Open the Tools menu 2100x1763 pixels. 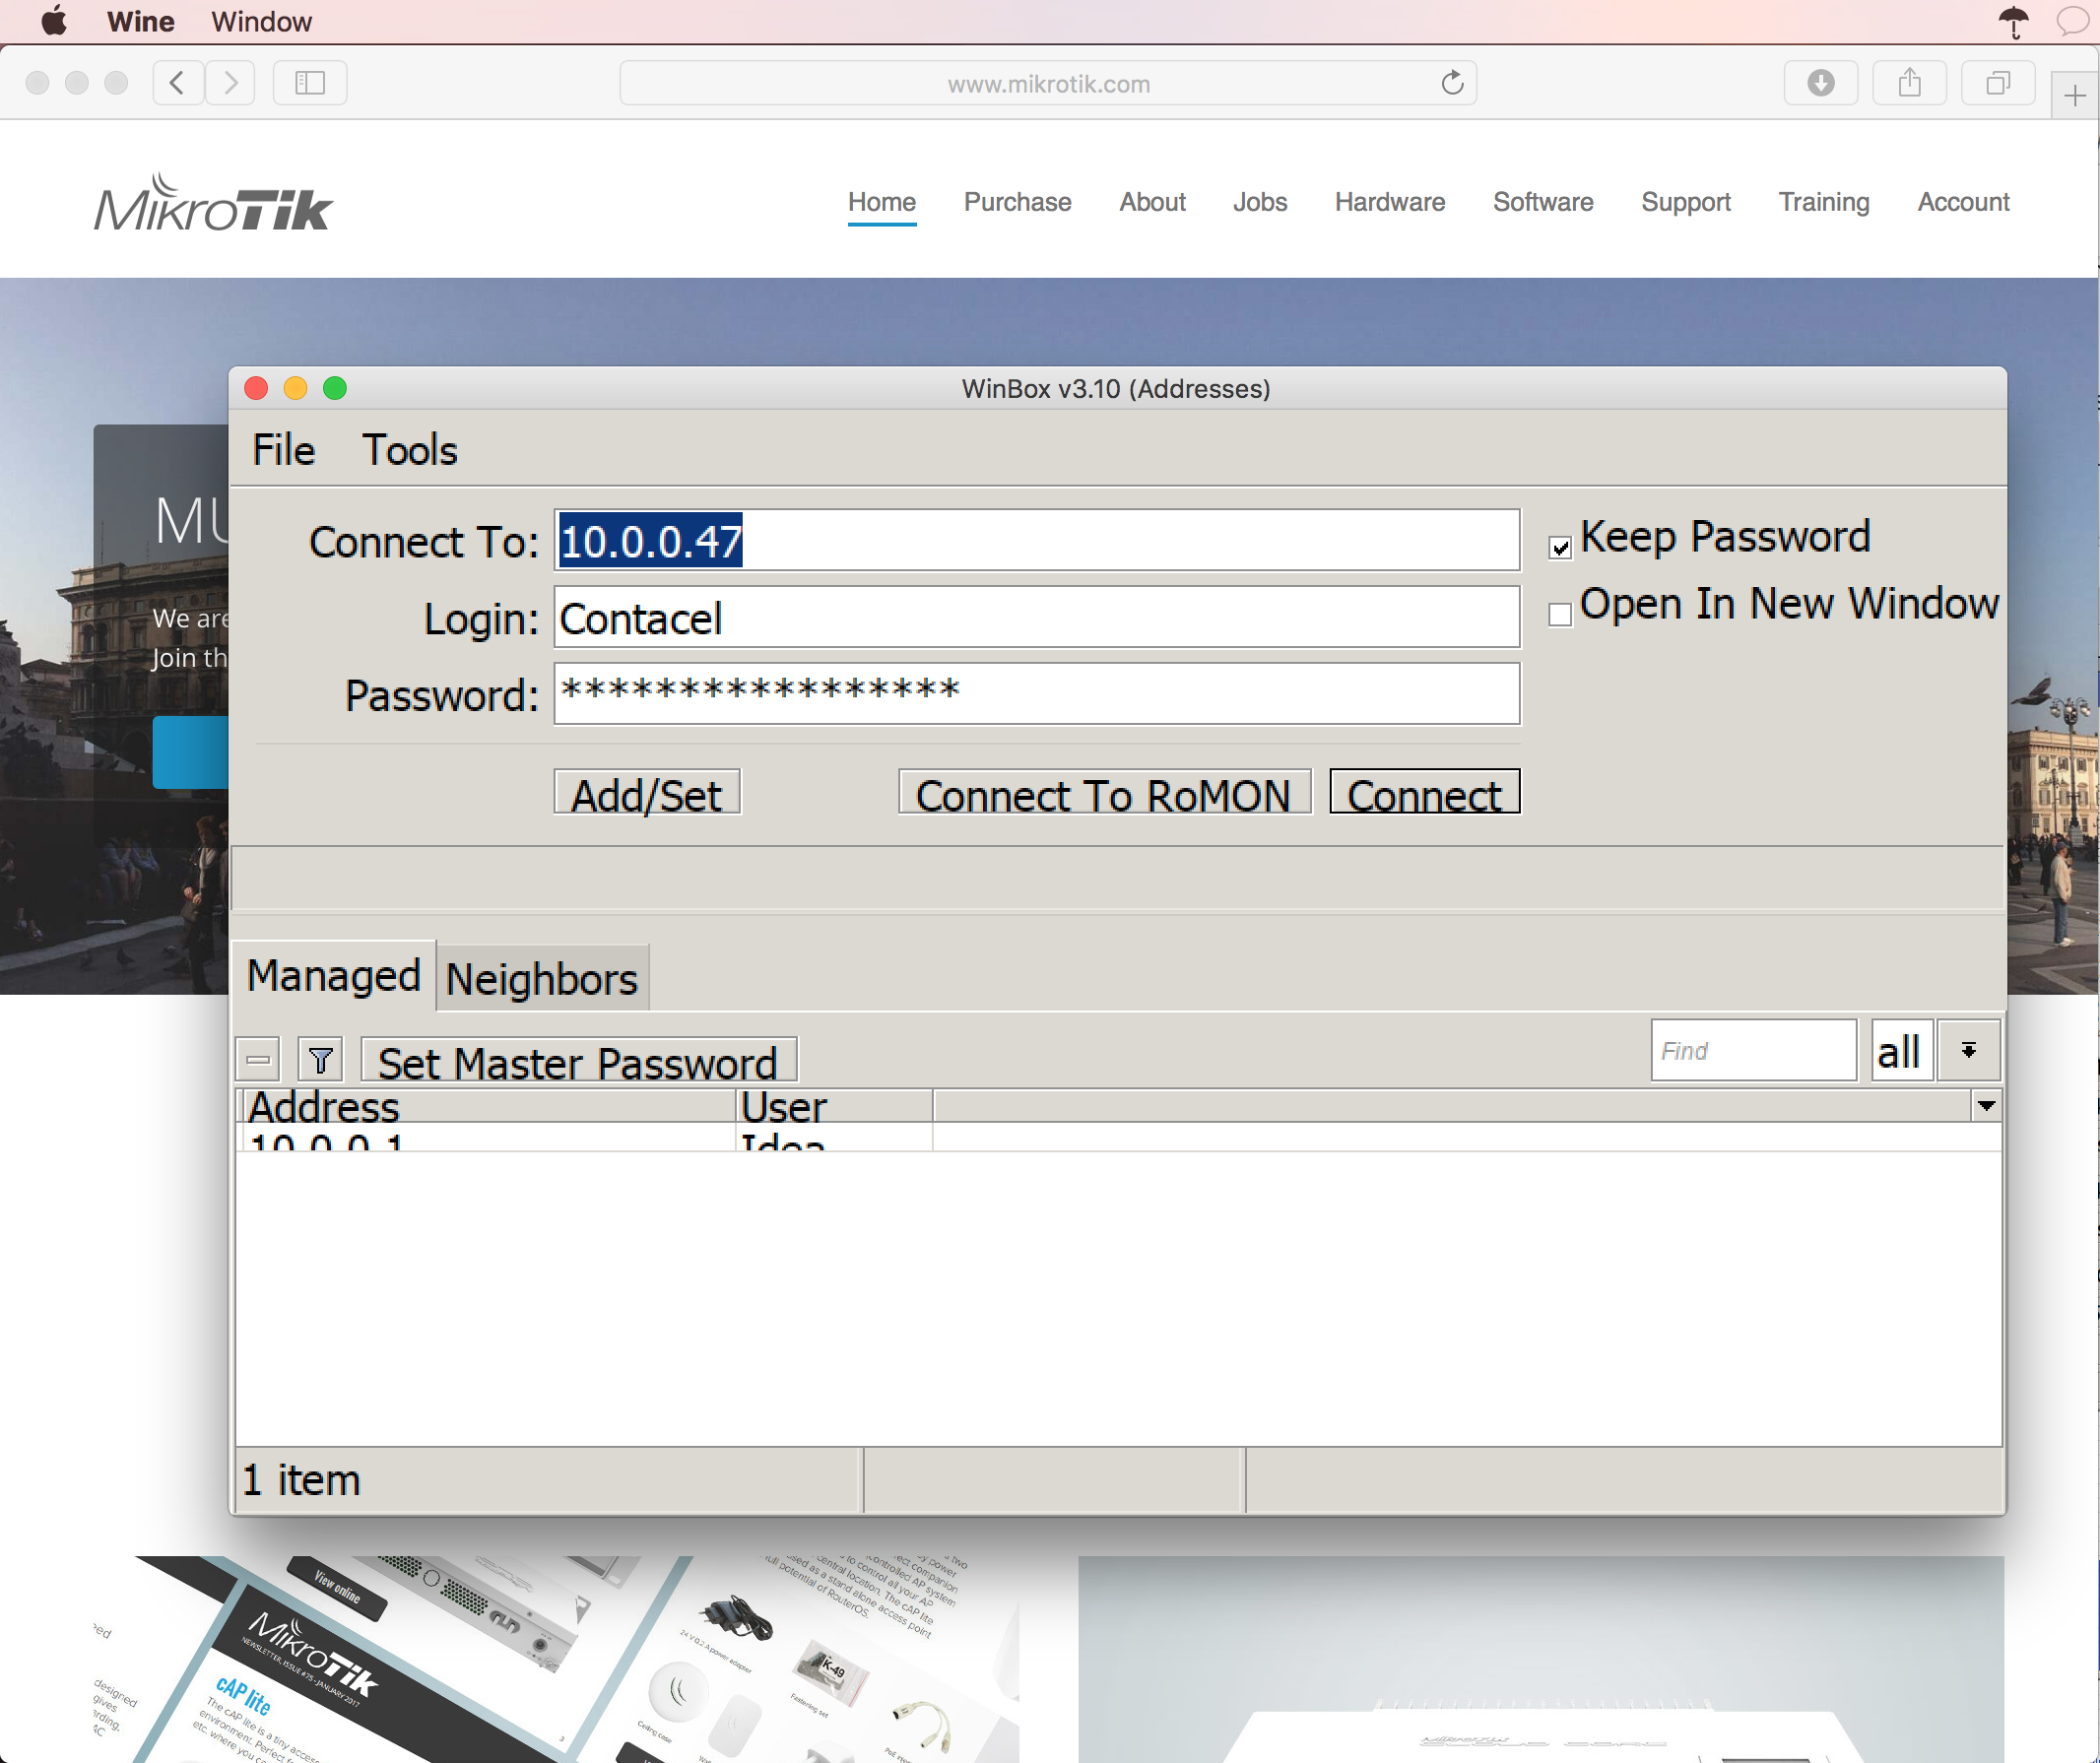coord(409,450)
